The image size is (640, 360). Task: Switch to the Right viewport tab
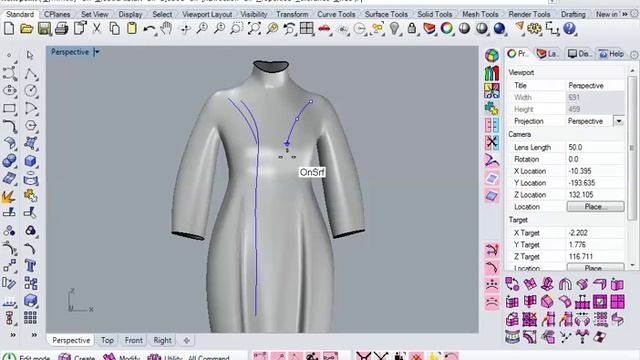click(x=162, y=340)
